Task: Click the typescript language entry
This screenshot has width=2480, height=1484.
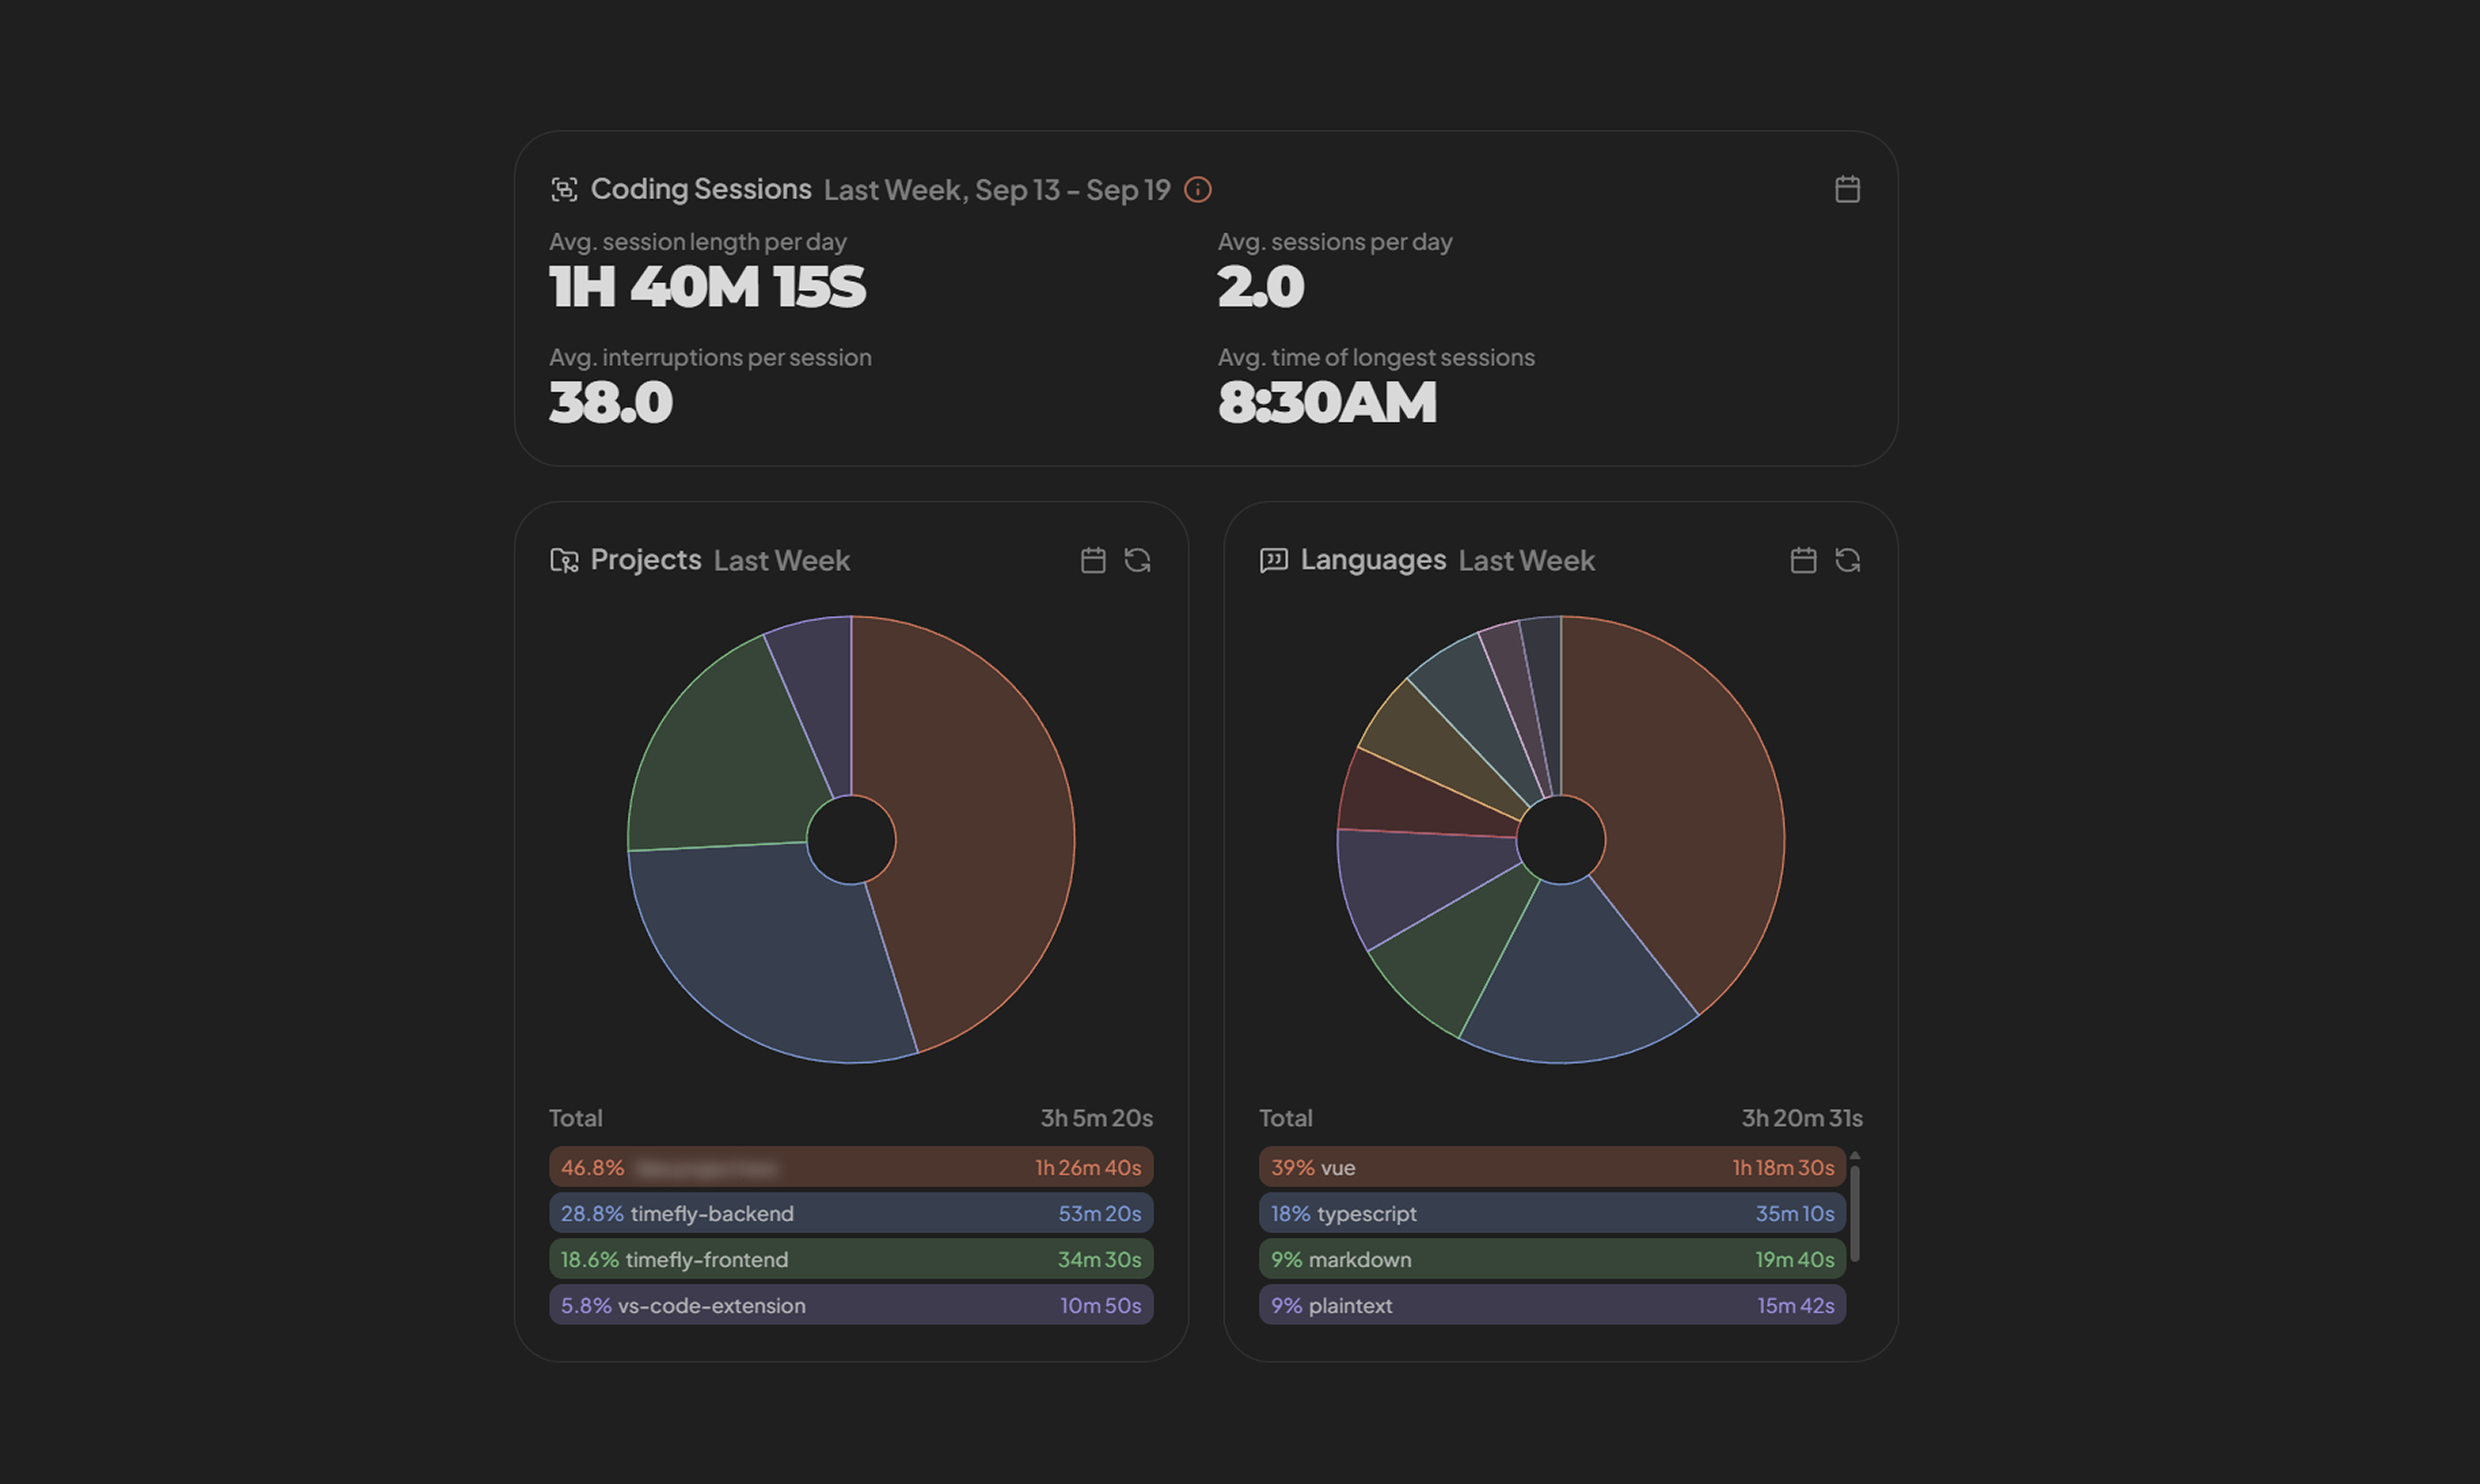Action: click(1551, 1213)
